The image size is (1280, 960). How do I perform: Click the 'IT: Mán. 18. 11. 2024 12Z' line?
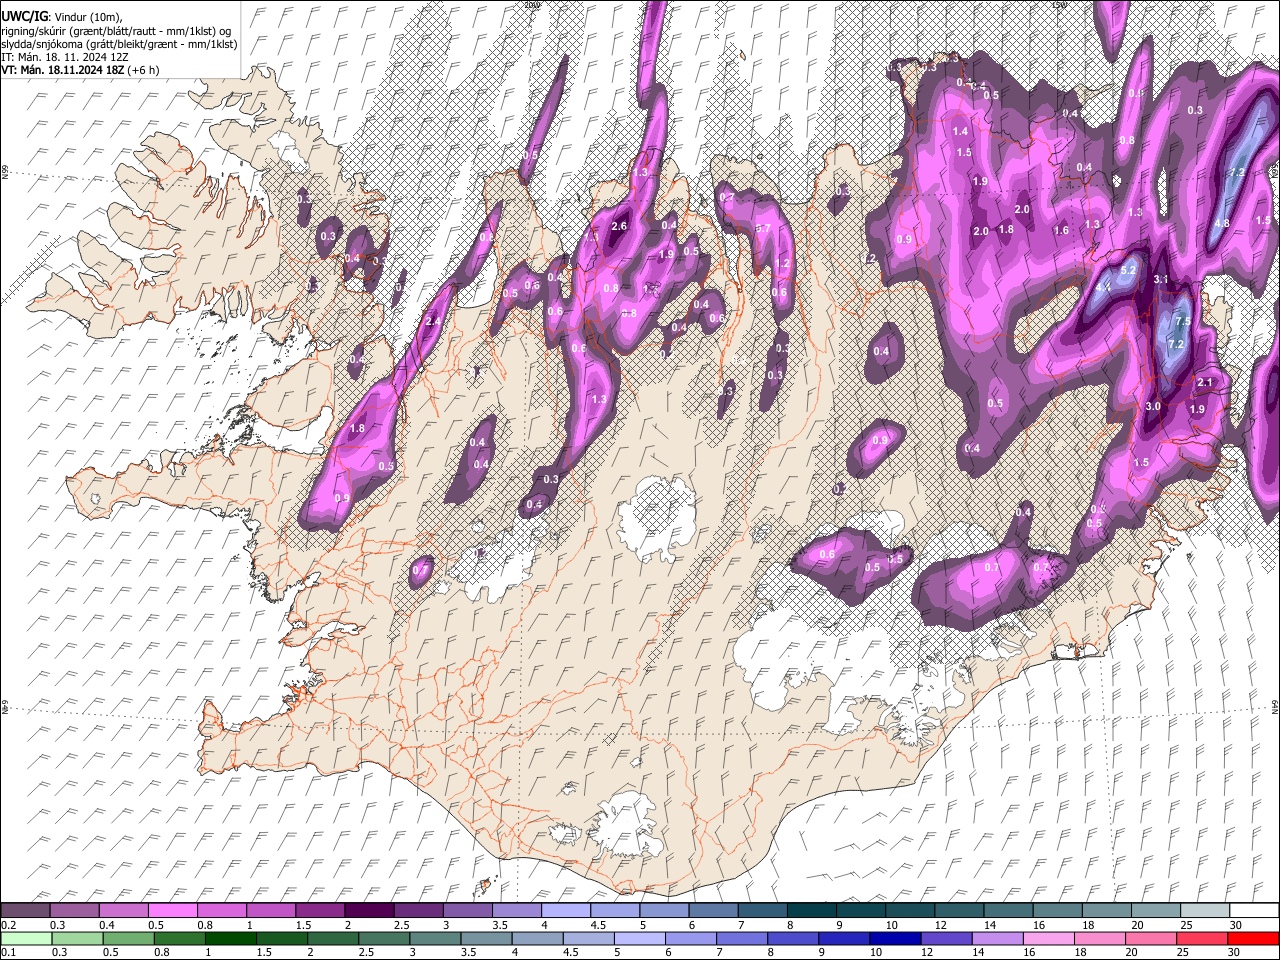tap(64, 57)
